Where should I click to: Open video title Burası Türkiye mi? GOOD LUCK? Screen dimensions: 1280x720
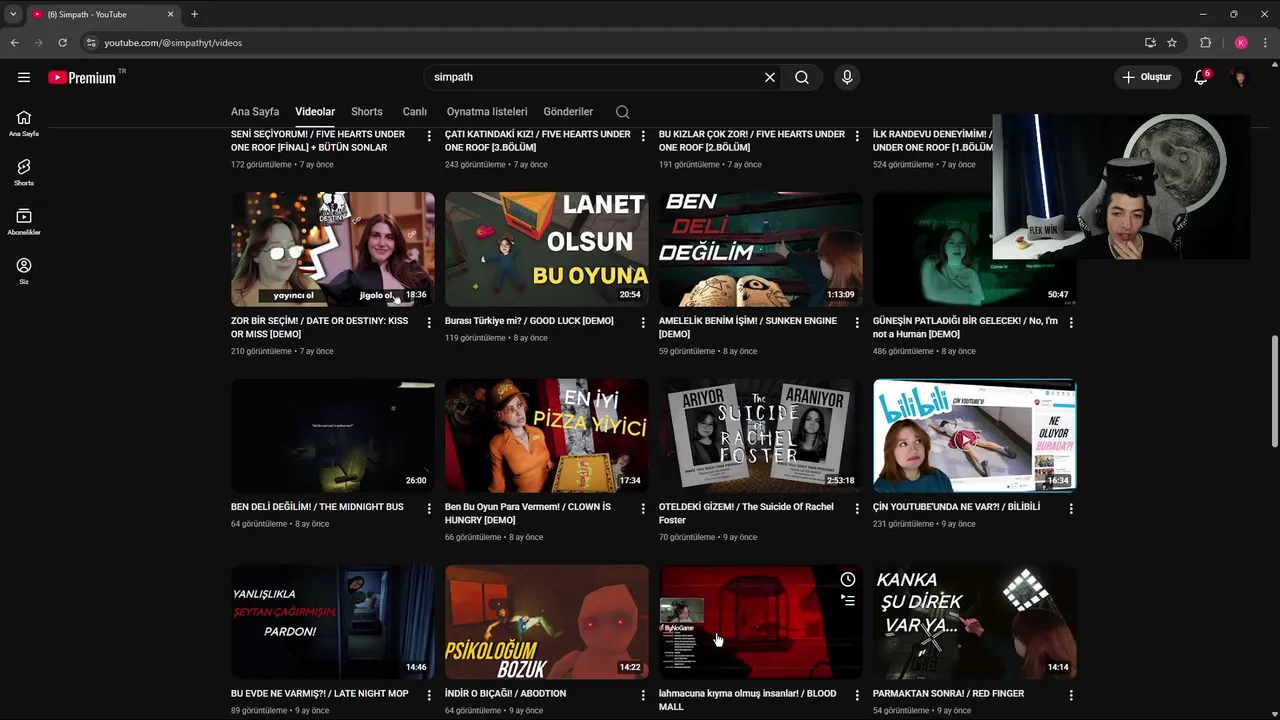click(529, 321)
